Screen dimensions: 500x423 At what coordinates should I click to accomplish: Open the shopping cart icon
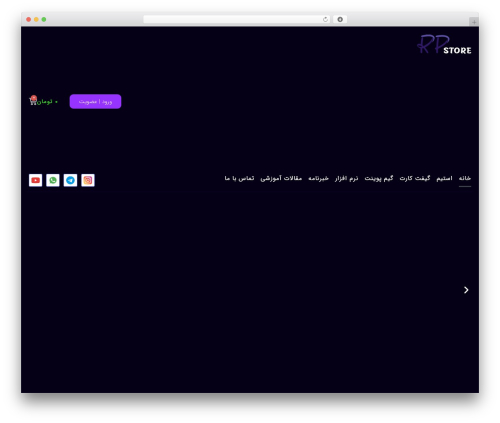pyautogui.click(x=33, y=100)
